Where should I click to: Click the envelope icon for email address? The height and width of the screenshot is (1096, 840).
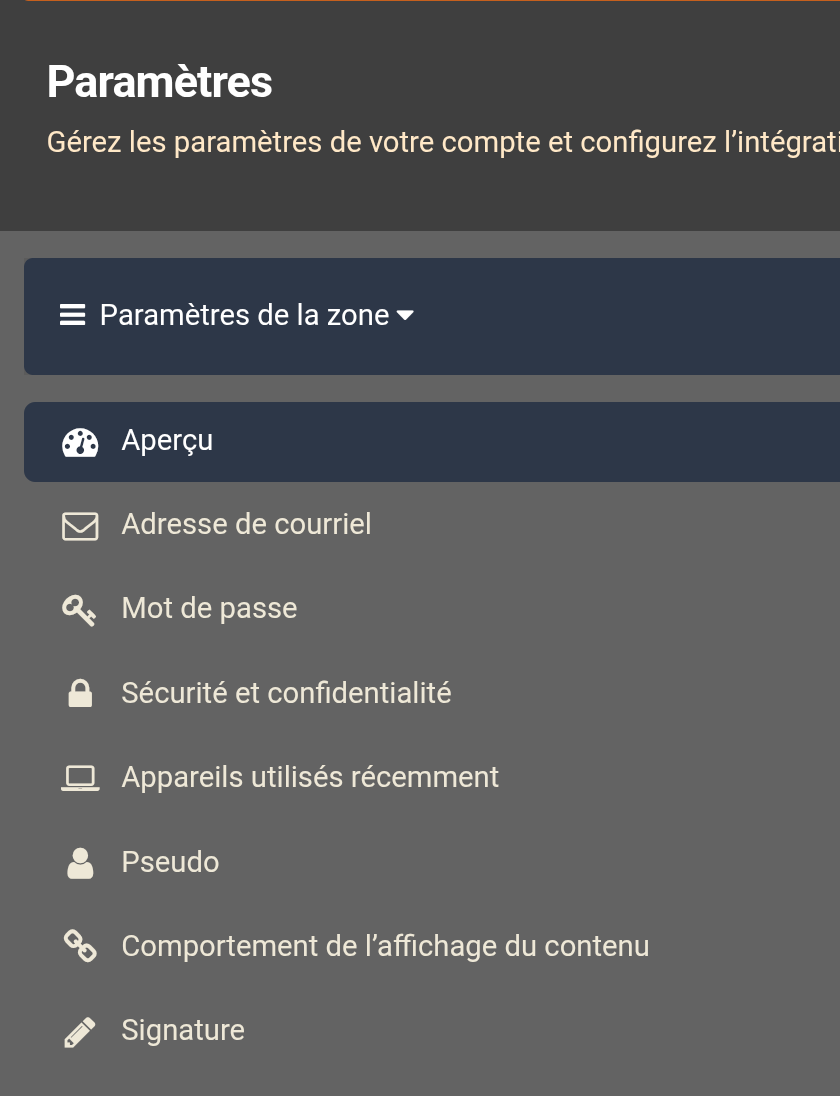coord(80,526)
